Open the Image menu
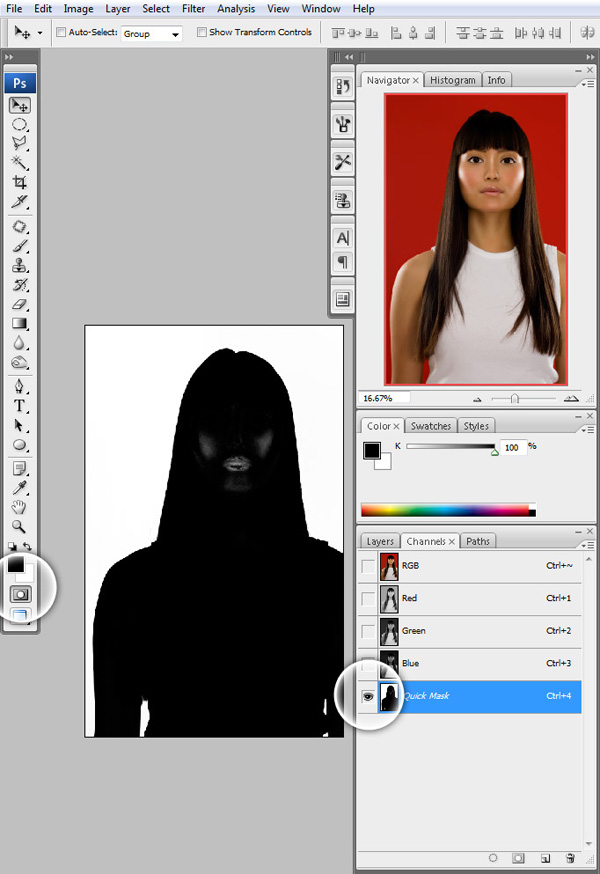Screen dimensions: 600x874 pyautogui.click(x=78, y=9)
